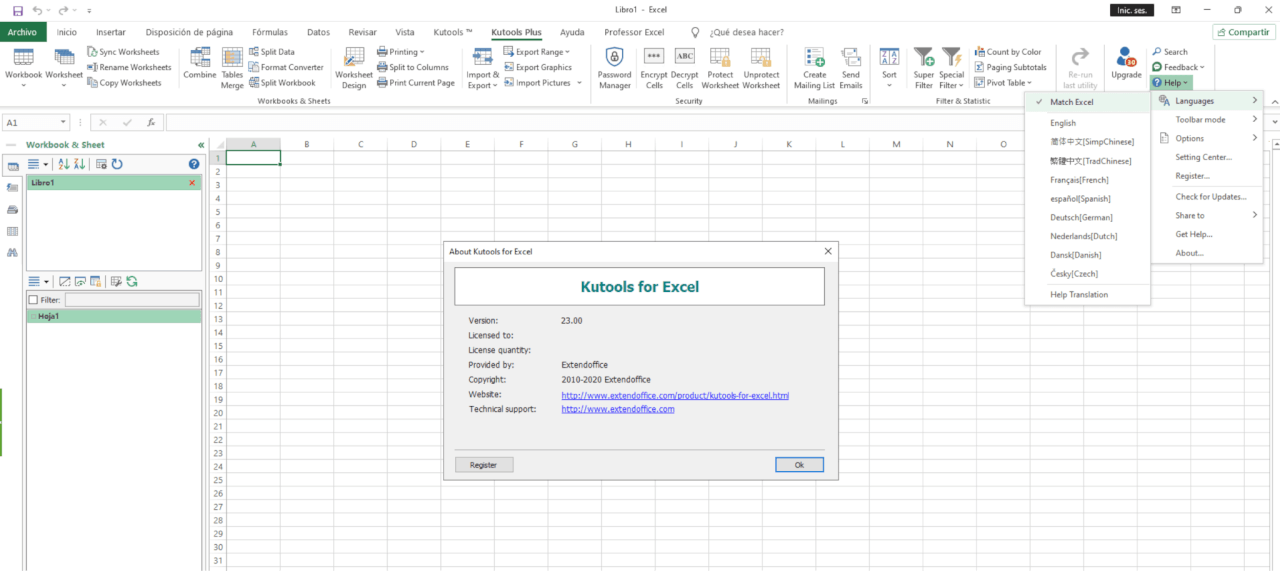Open the Toolbar mode submenu
The height and width of the screenshot is (571, 1280).
(1207, 120)
